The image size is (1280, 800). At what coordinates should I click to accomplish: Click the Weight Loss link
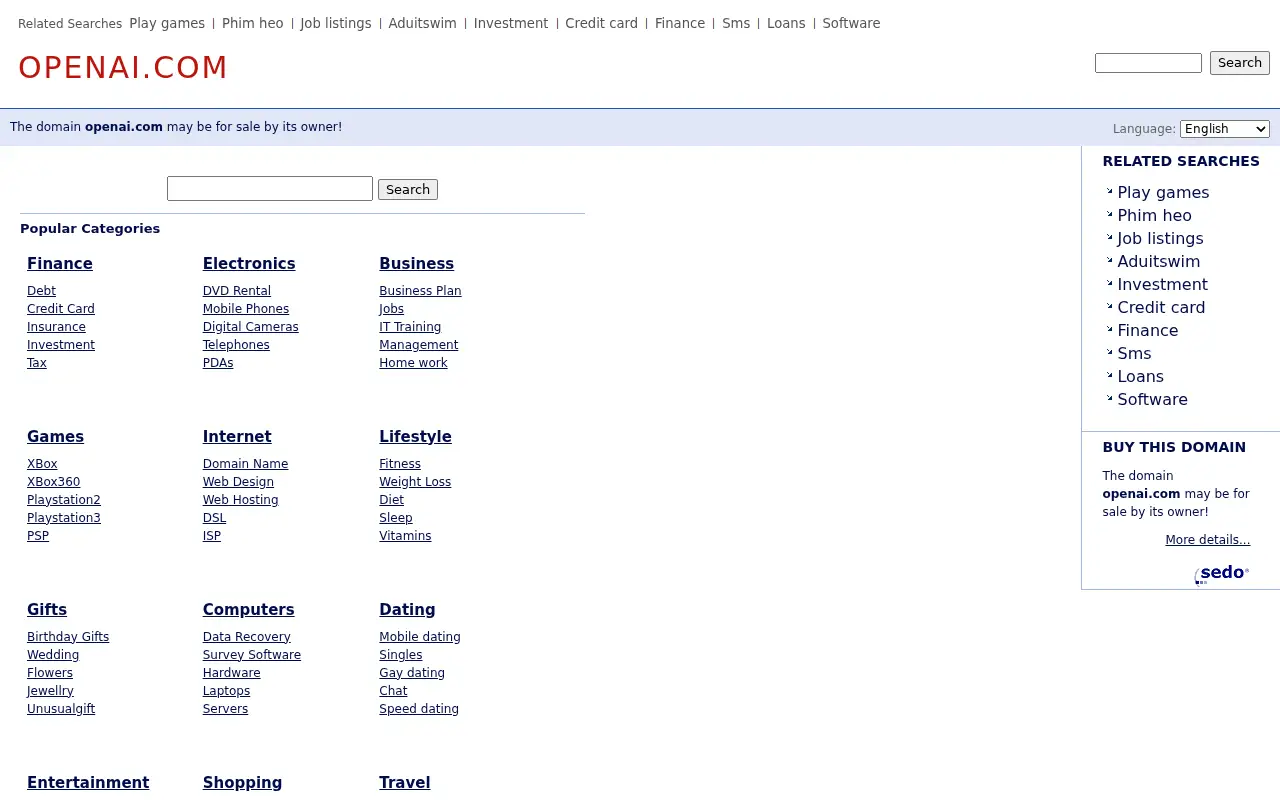pos(415,482)
